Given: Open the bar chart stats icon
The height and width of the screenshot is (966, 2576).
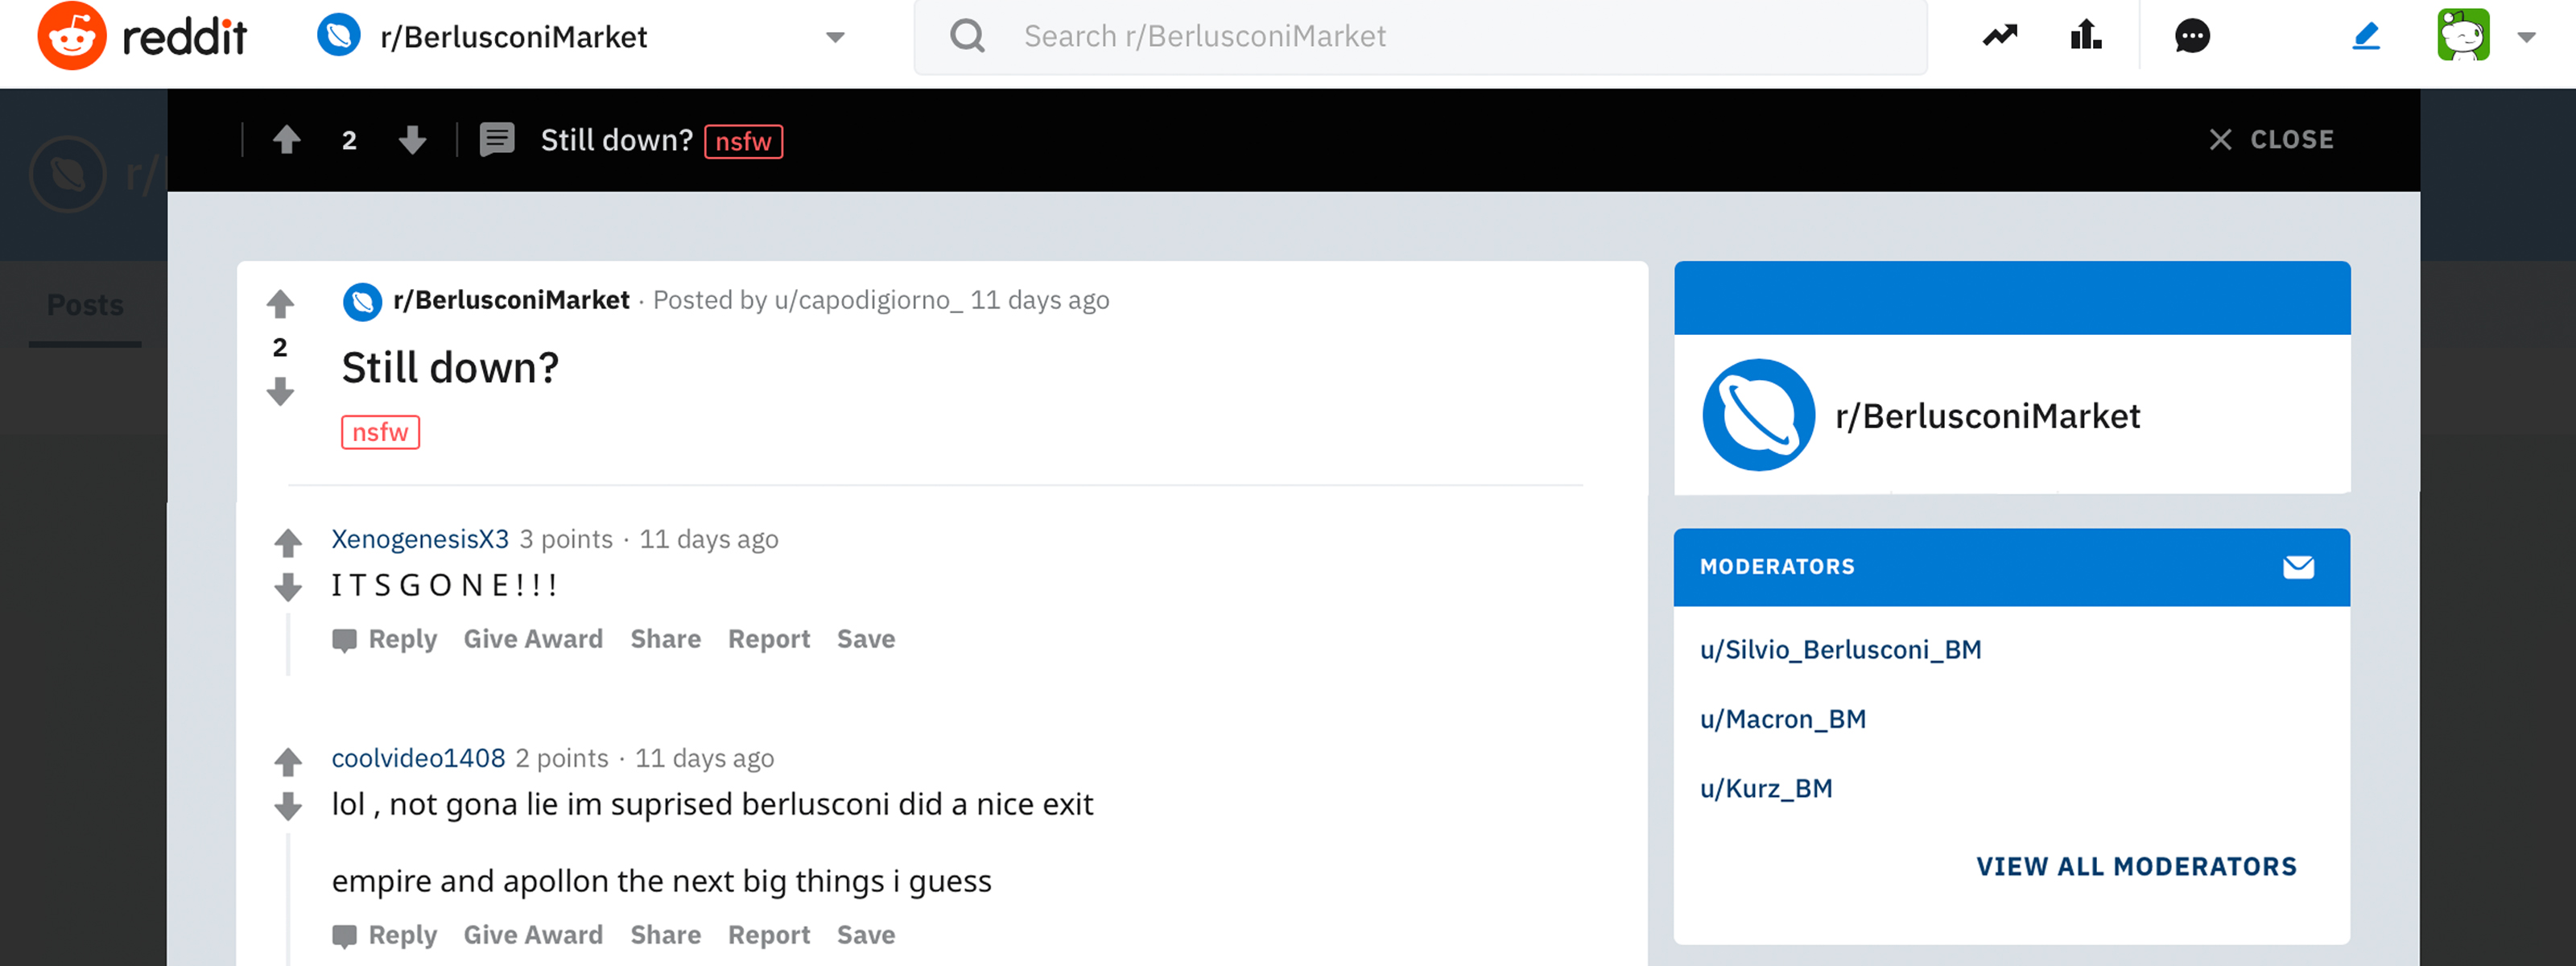Looking at the screenshot, I should click(x=2088, y=36).
